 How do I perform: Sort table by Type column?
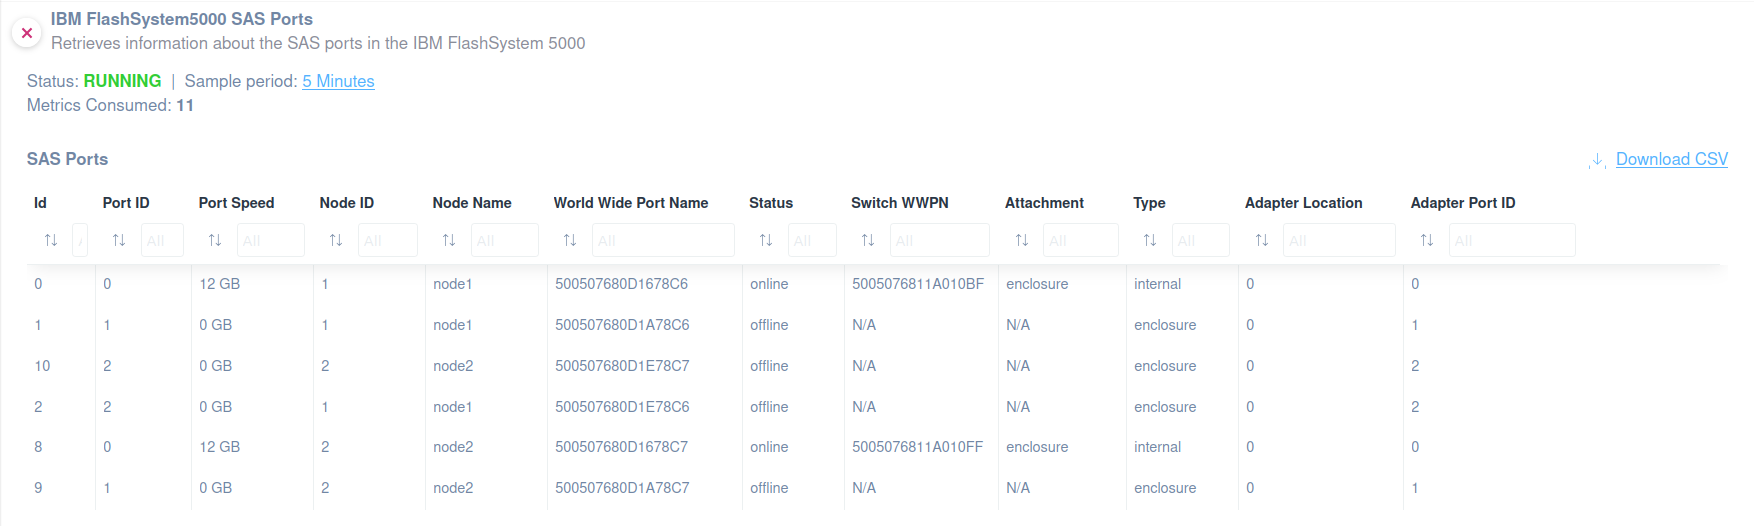[1150, 240]
